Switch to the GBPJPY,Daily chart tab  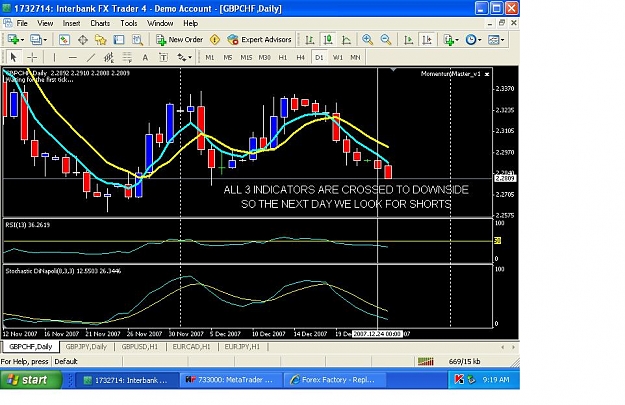[86, 347]
